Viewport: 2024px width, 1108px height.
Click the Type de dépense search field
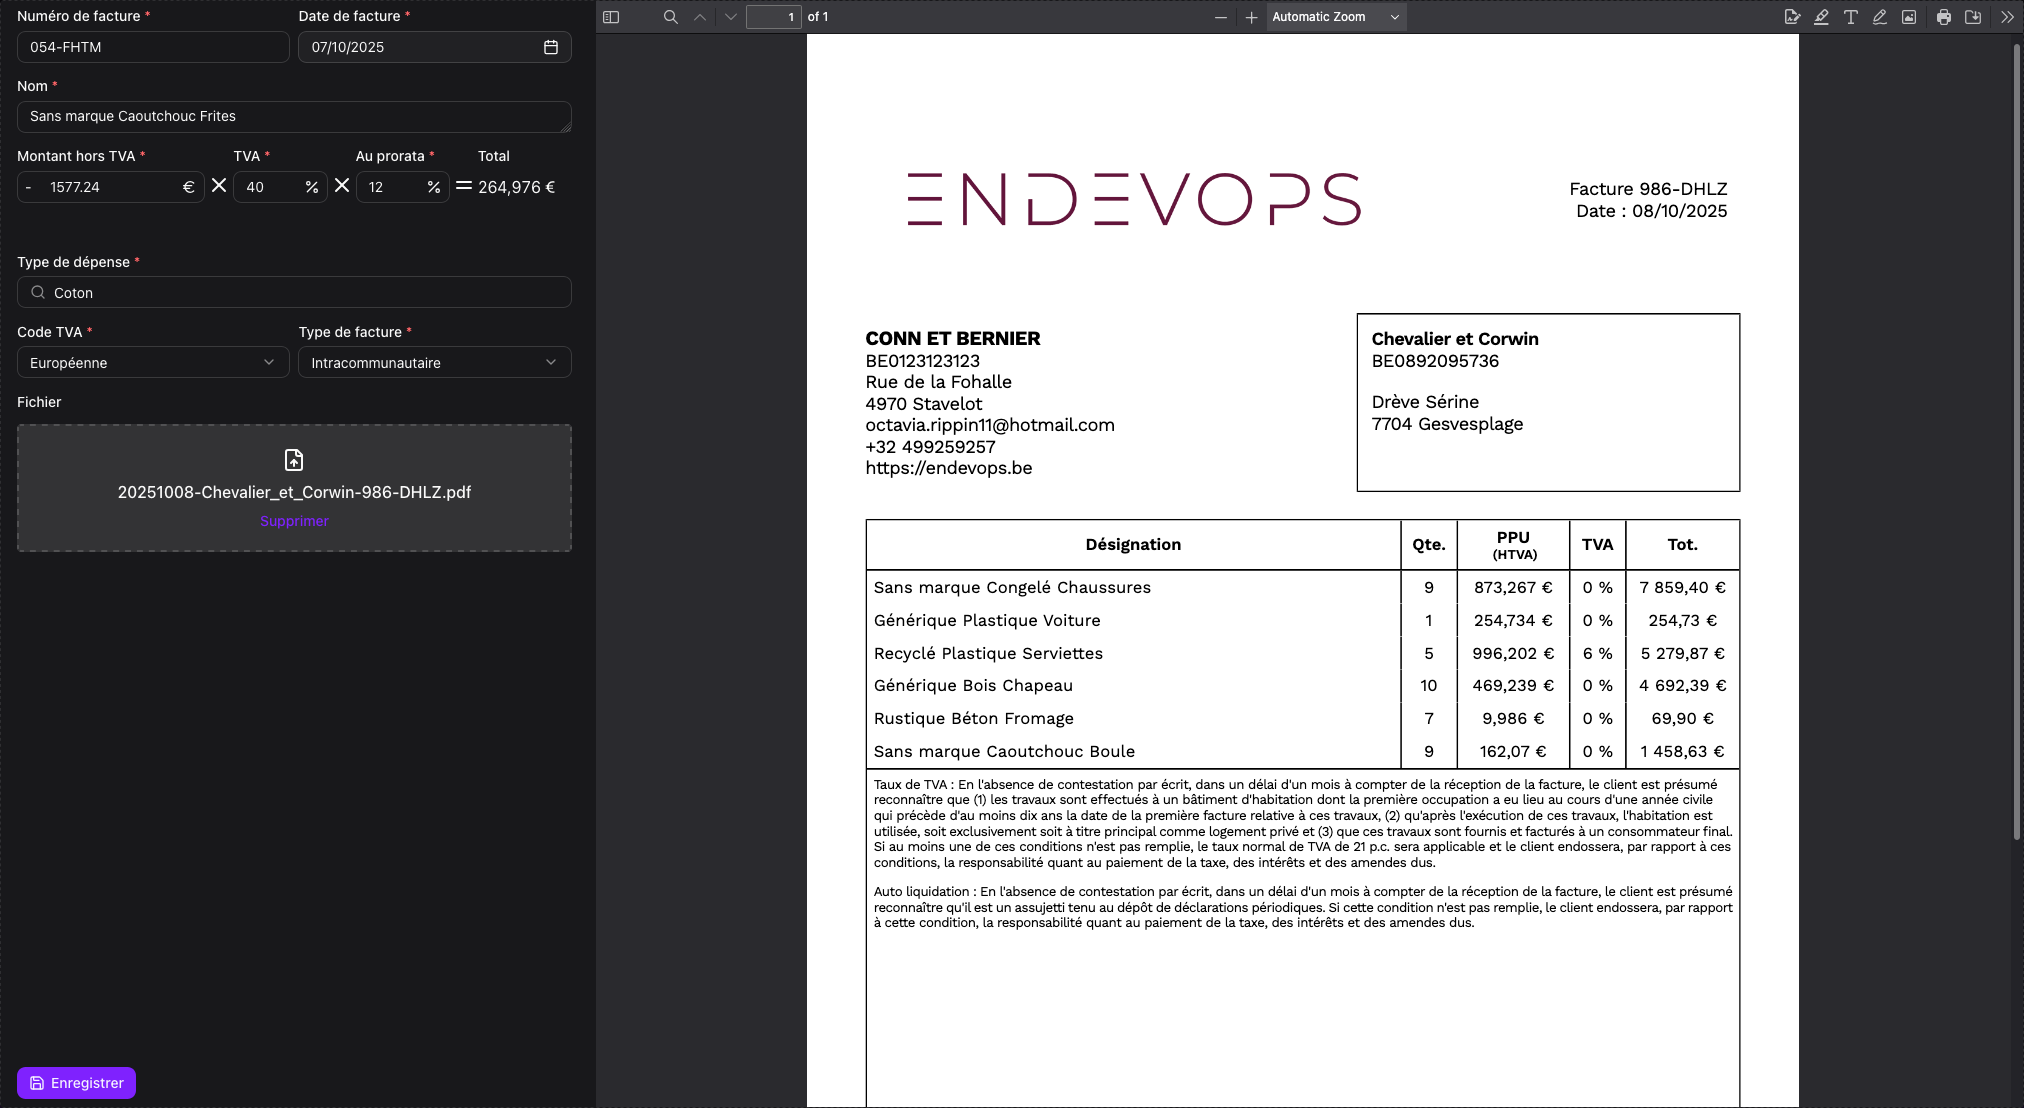click(x=294, y=292)
